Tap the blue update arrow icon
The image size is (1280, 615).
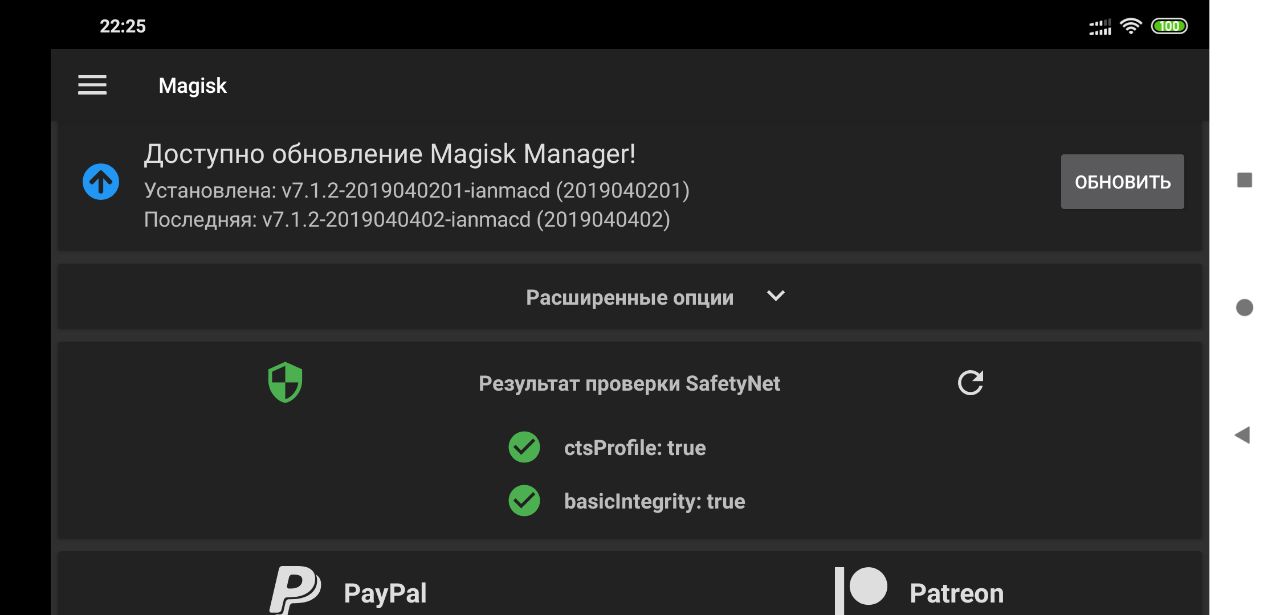click(101, 182)
